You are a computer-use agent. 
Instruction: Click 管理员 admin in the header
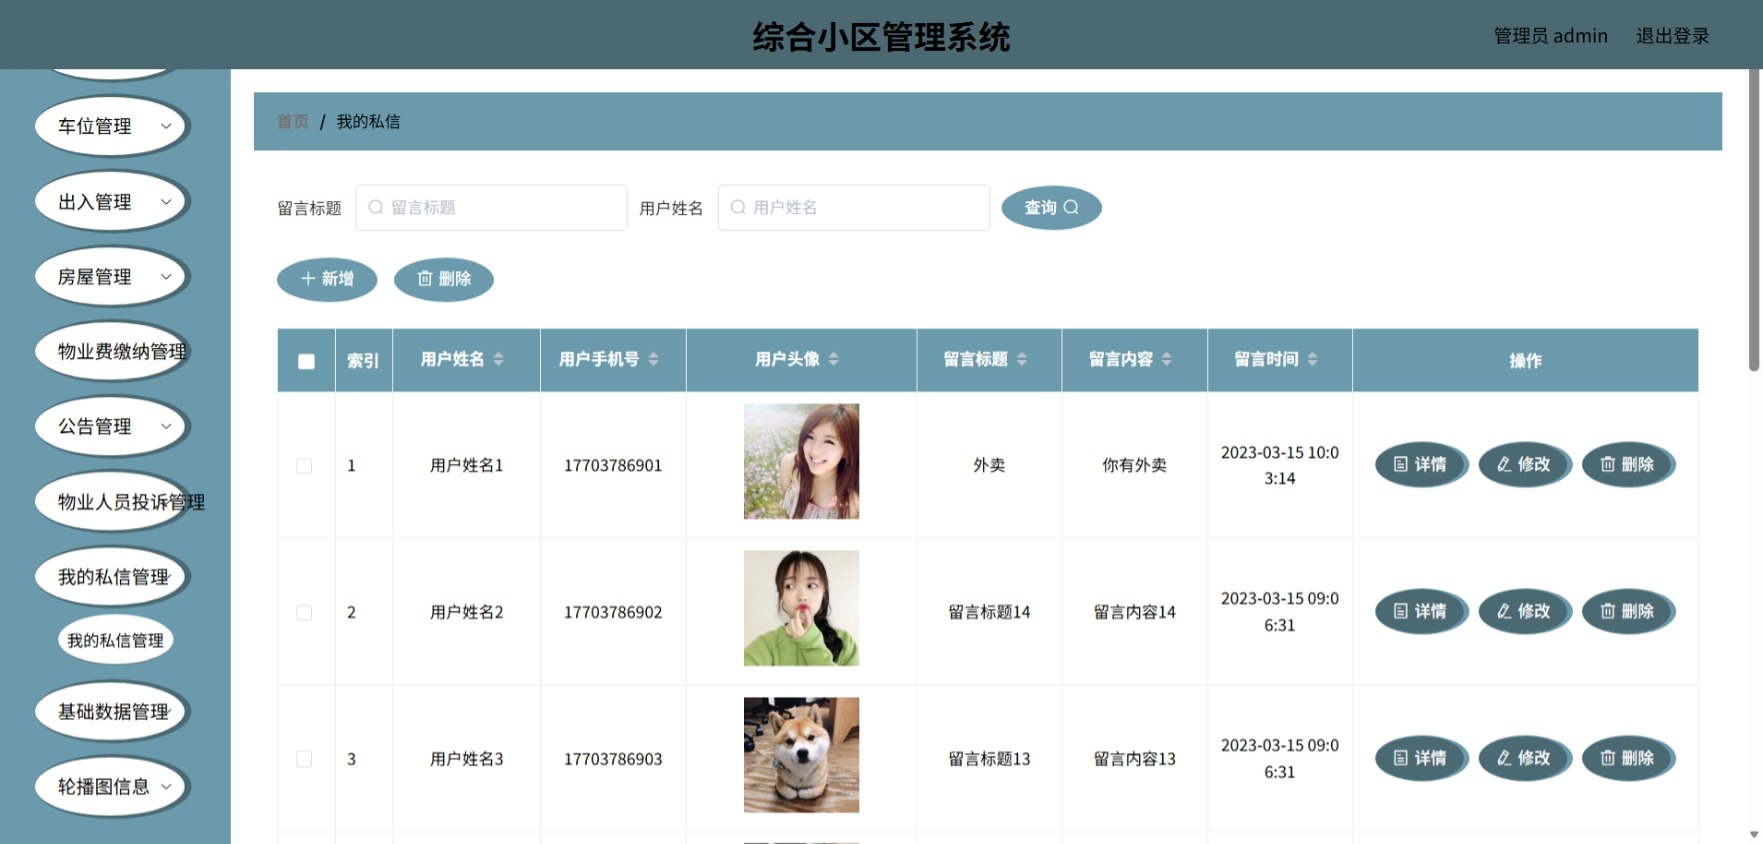tap(1551, 36)
